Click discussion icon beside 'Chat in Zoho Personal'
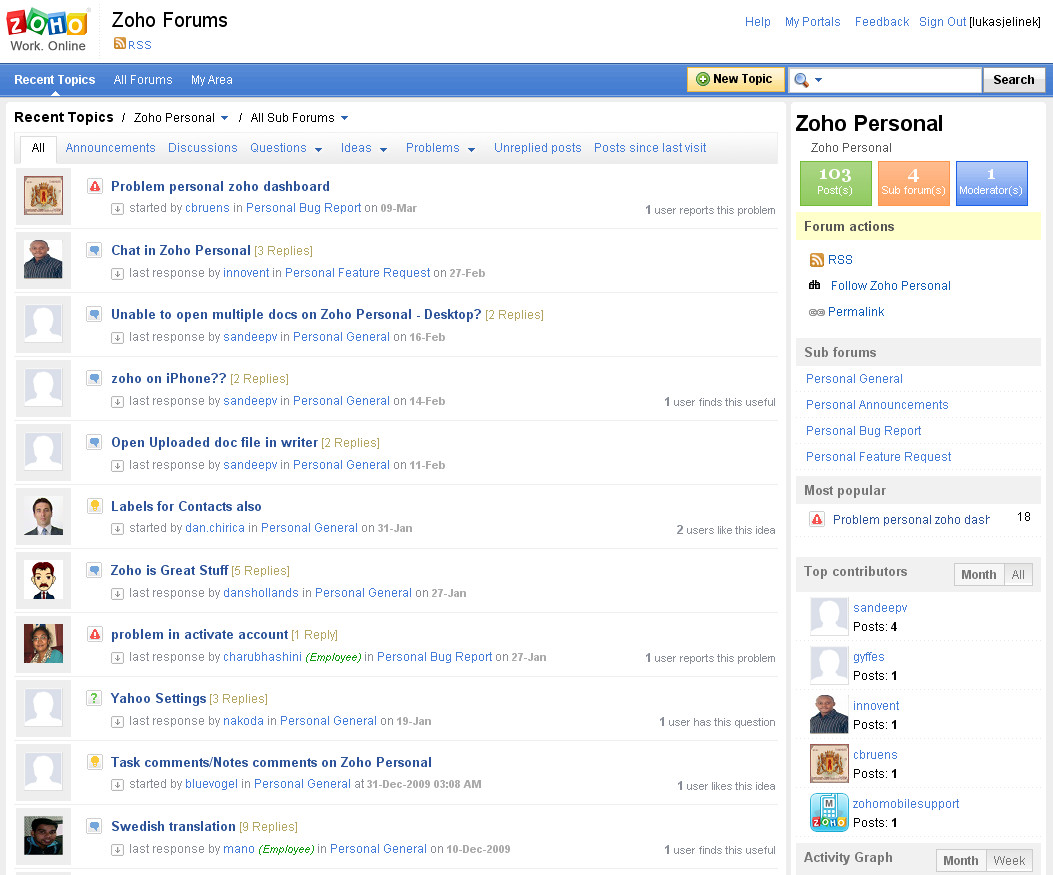 95,250
